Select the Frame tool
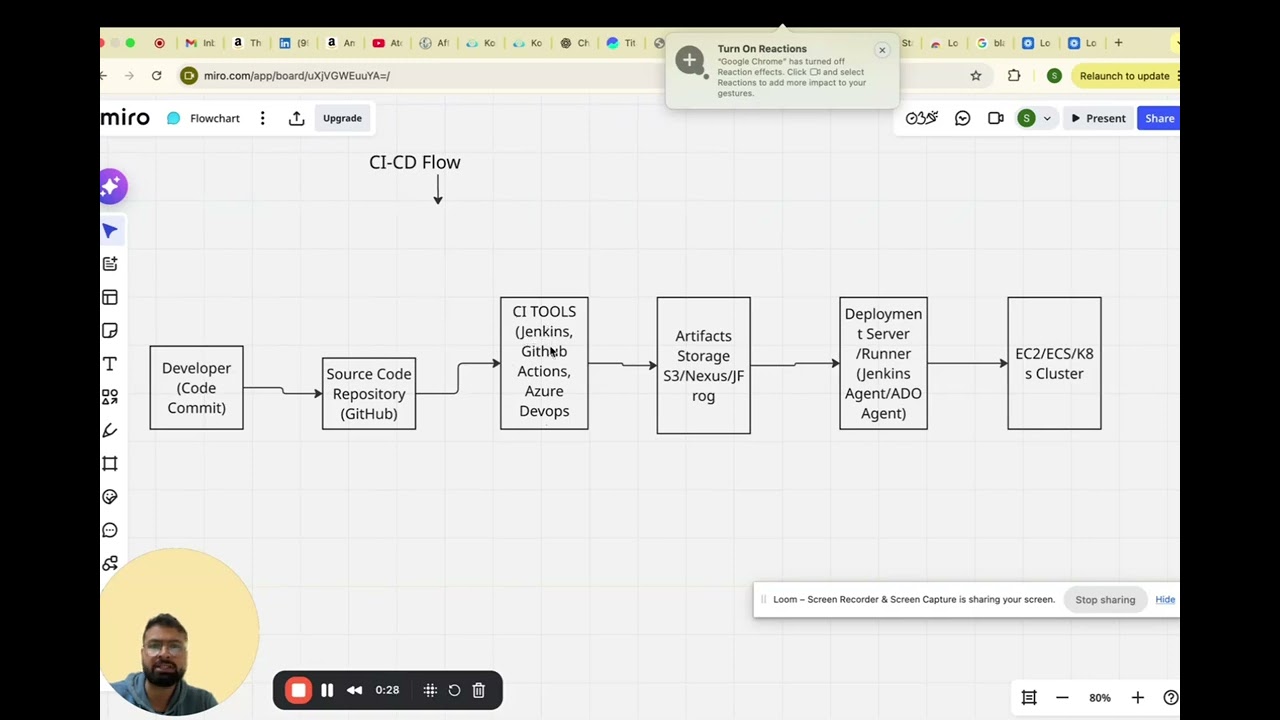The height and width of the screenshot is (720, 1280). coord(110,464)
